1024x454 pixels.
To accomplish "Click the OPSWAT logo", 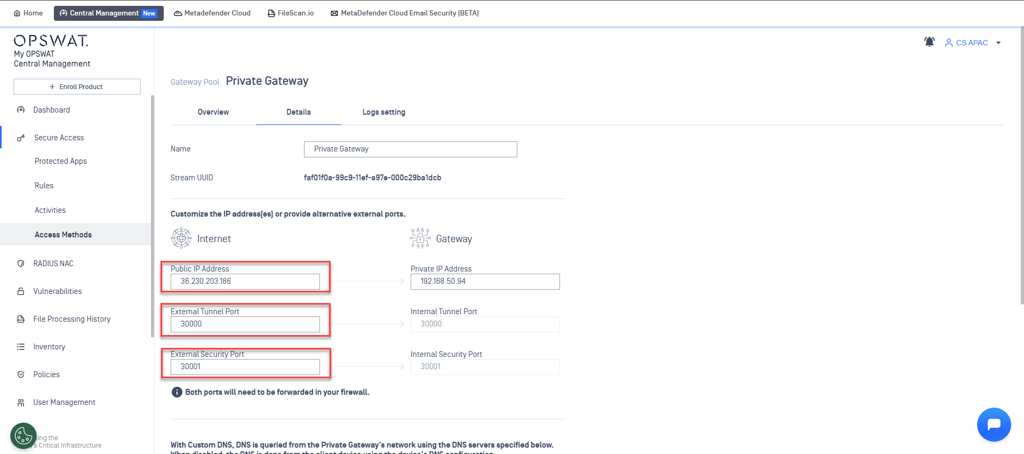I will pos(51,41).
